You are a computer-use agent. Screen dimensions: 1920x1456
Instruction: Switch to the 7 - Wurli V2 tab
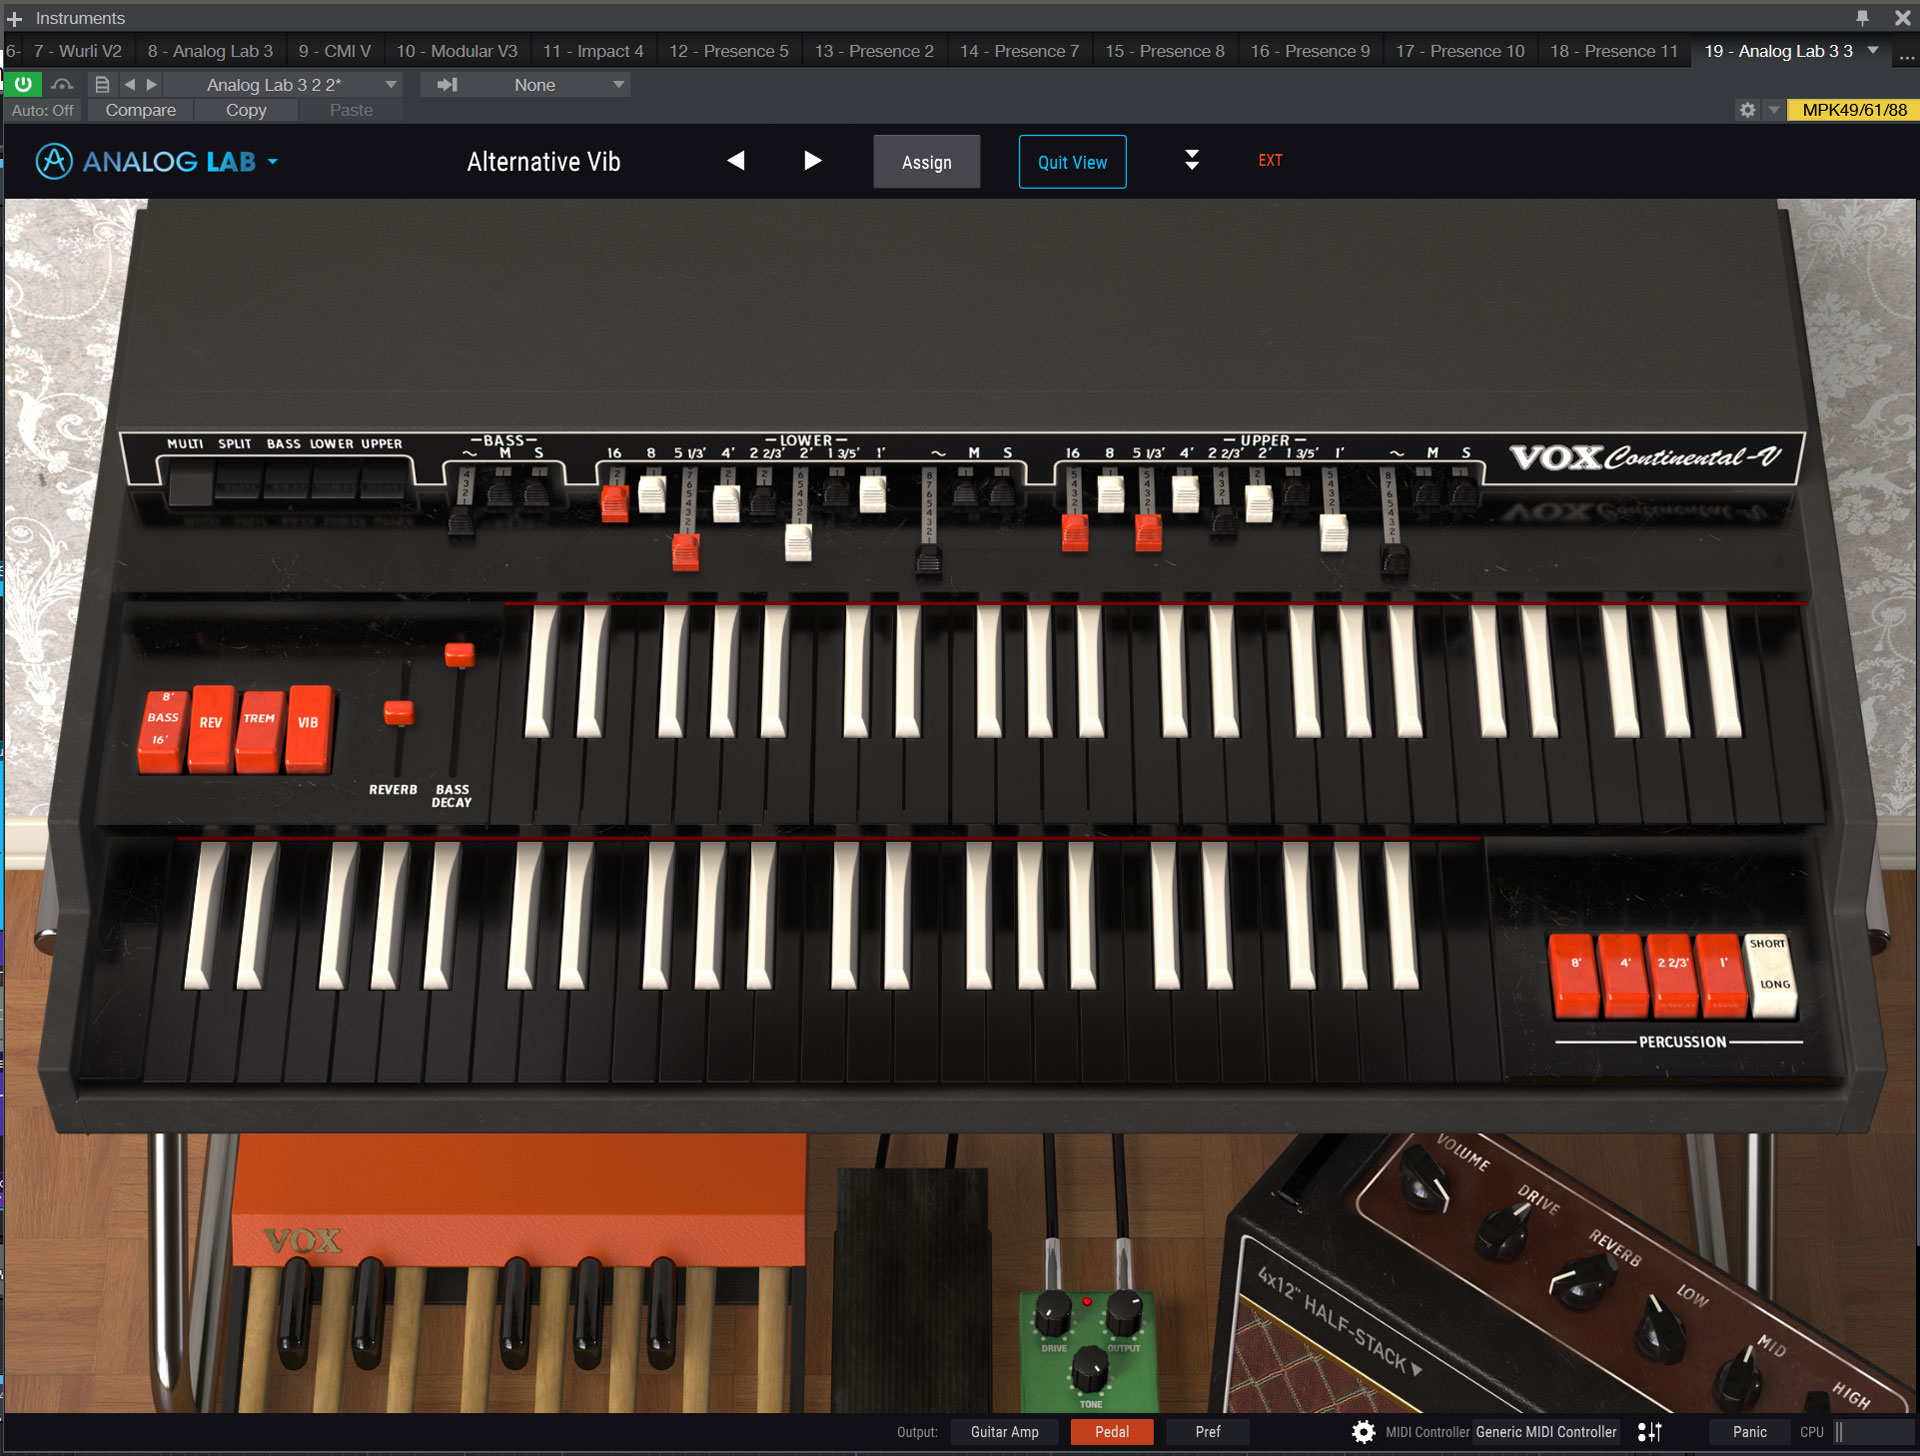77,51
